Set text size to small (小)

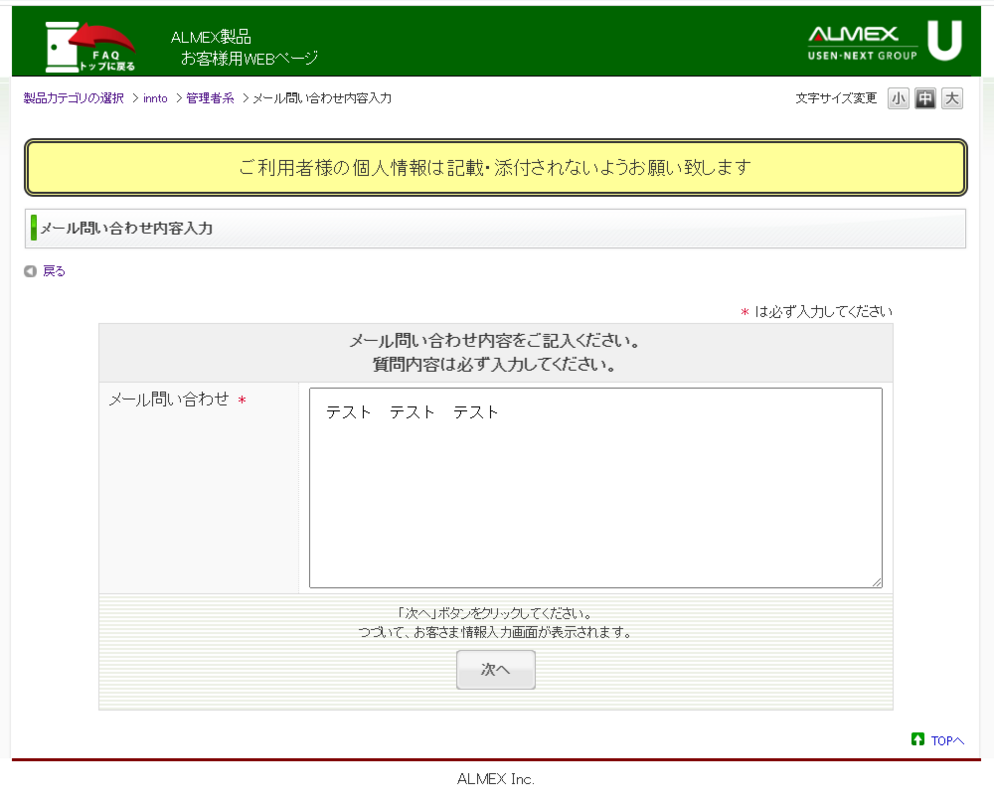898,98
